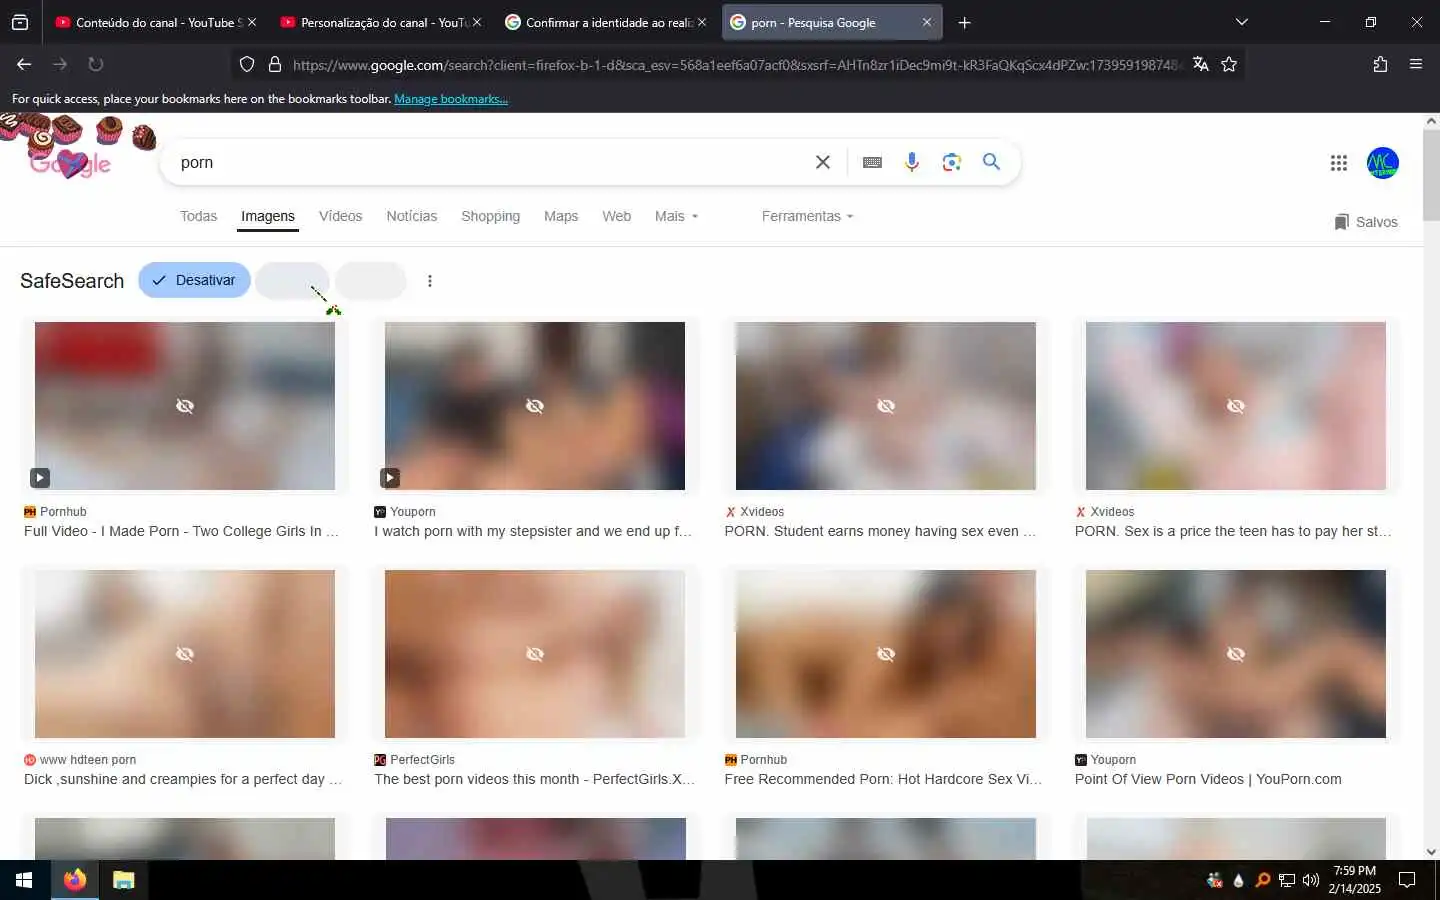Open the Google apps grid
This screenshot has width=1440, height=900.
tap(1339, 163)
